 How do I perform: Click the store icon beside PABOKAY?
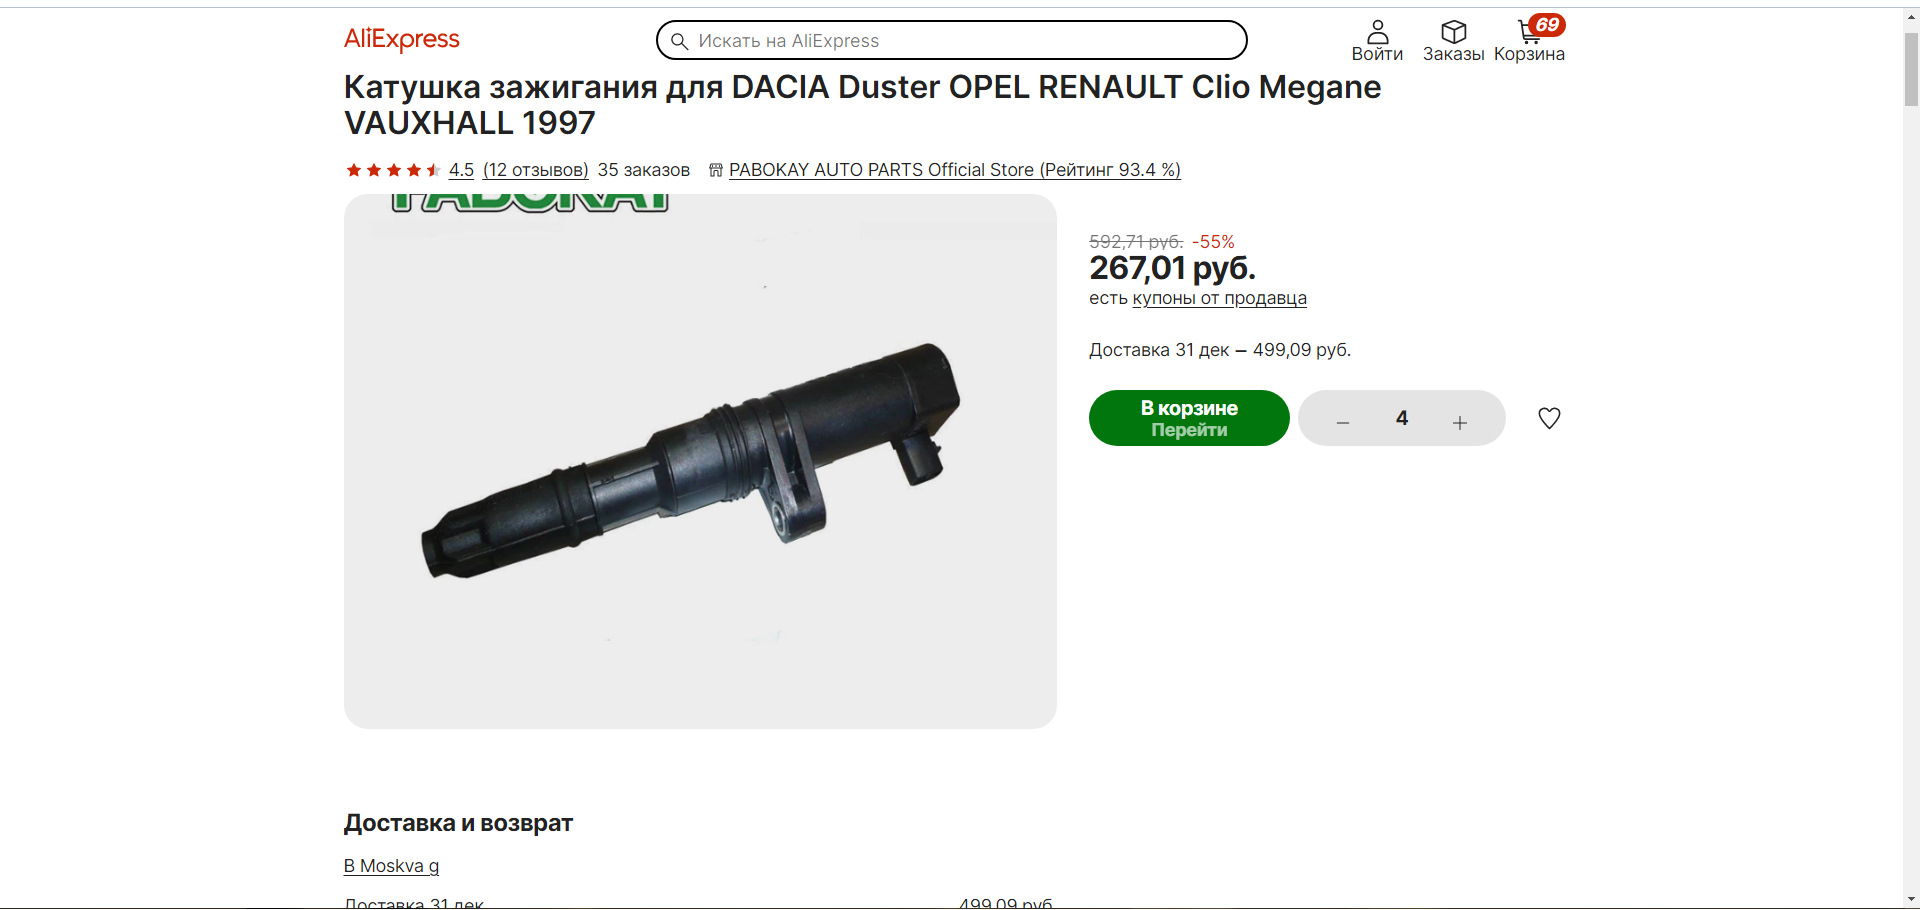[715, 170]
